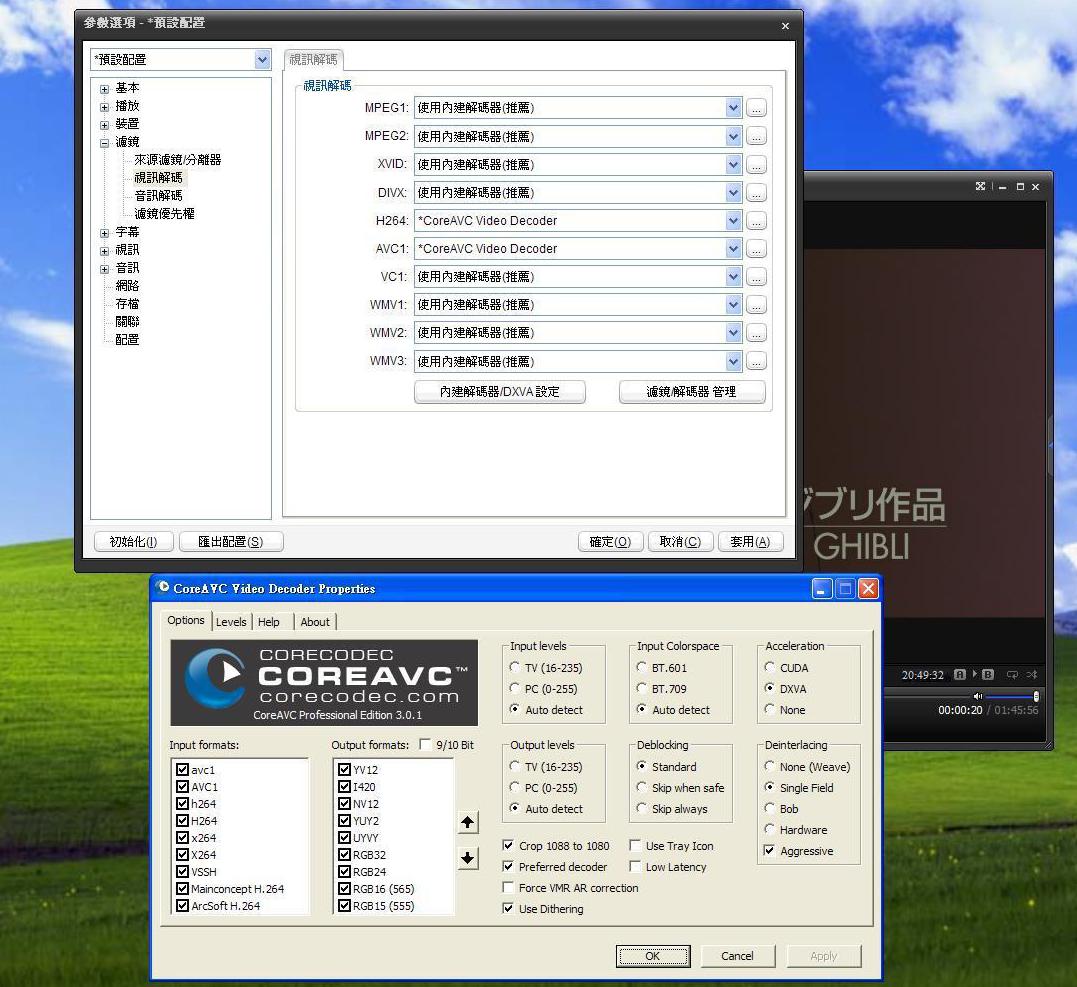Select 音訊解碼 in the settings tree
The width and height of the screenshot is (1077, 987).
pos(159,196)
